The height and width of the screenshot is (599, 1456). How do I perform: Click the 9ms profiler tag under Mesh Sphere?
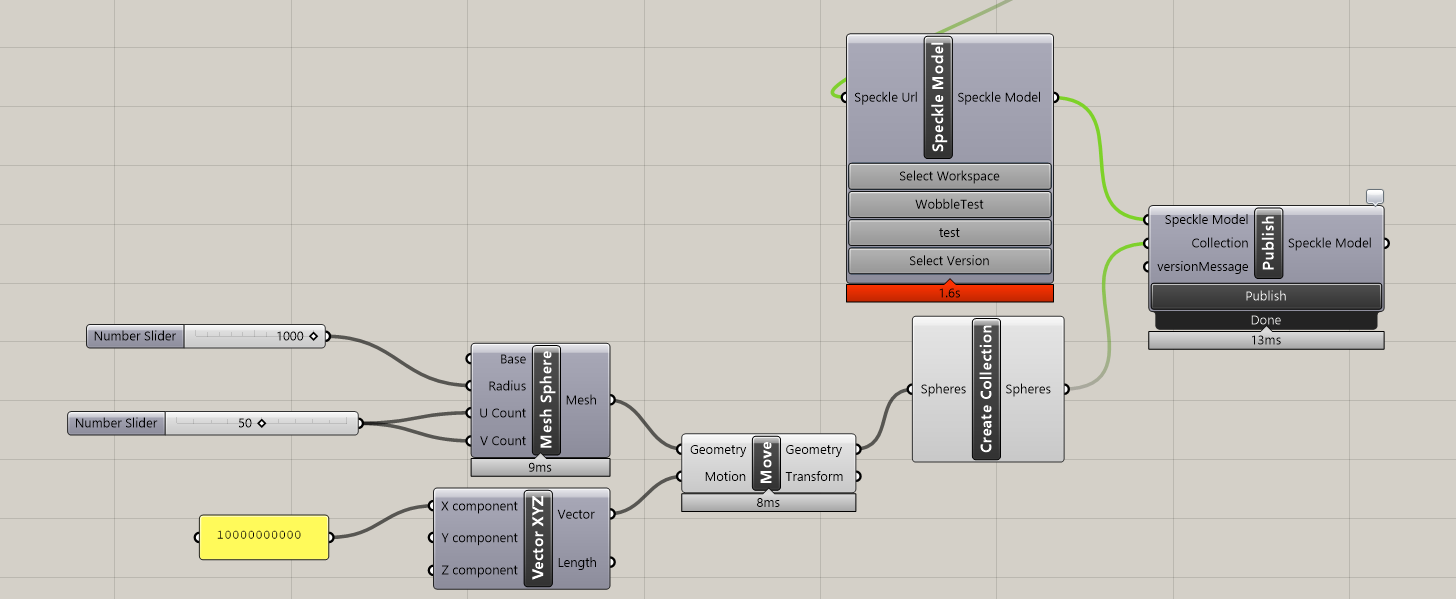tap(540, 467)
